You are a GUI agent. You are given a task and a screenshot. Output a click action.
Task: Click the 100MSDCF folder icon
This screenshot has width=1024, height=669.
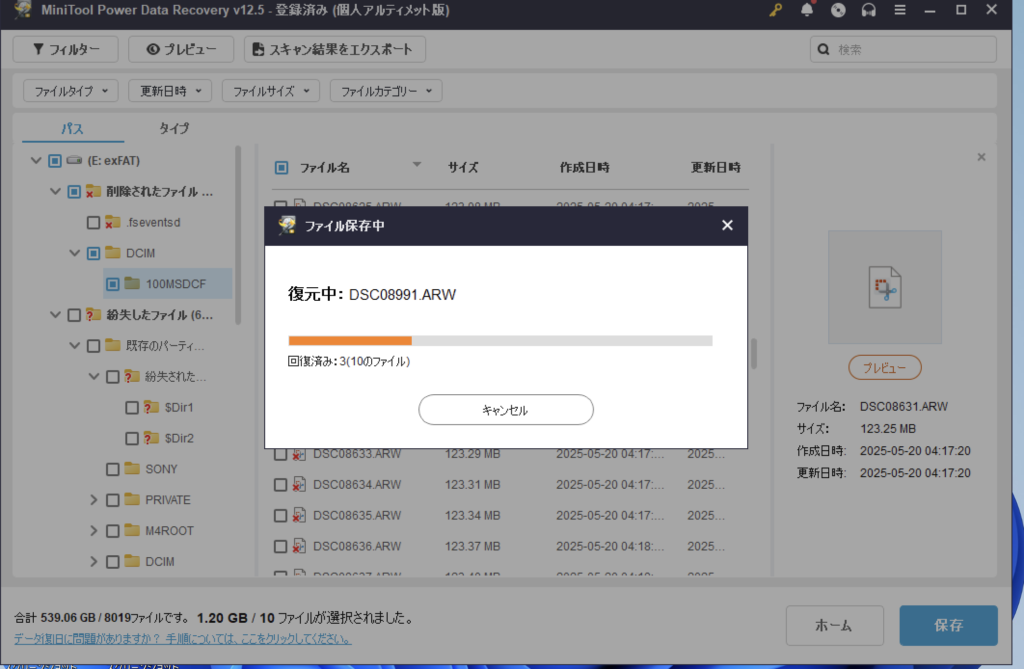(133, 284)
